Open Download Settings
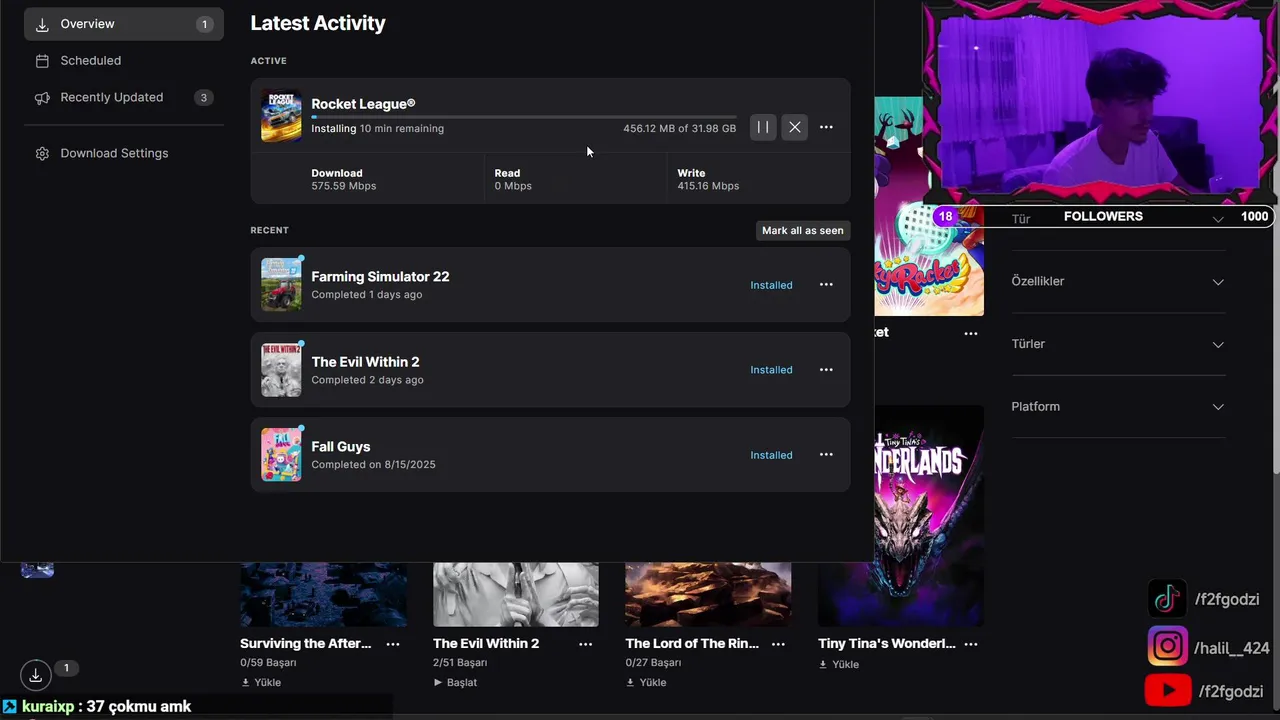This screenshot has width=1280, height=720. coord(124,153)
